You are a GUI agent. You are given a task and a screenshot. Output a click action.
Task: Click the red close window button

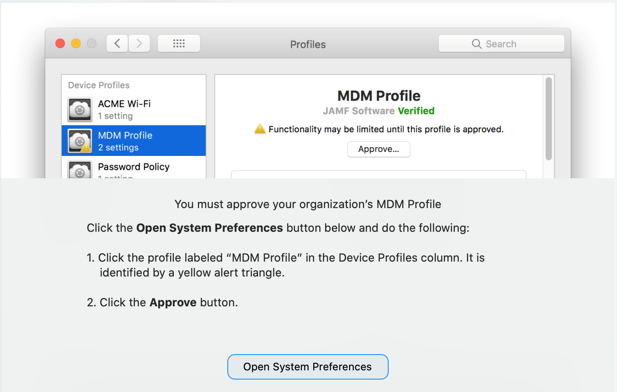[x=60, y=43]
